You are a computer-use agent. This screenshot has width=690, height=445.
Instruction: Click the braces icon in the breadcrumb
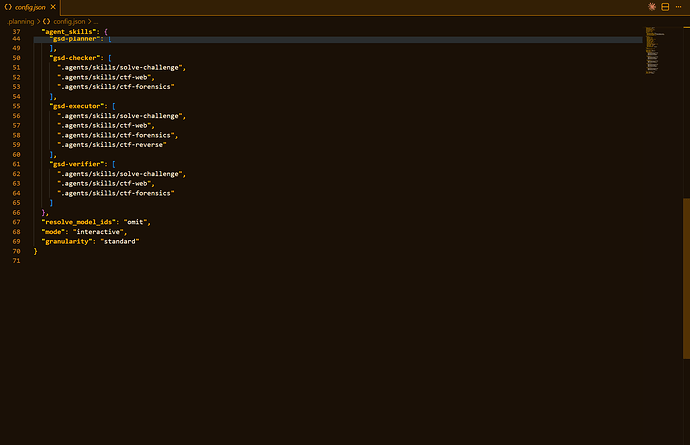46,21
